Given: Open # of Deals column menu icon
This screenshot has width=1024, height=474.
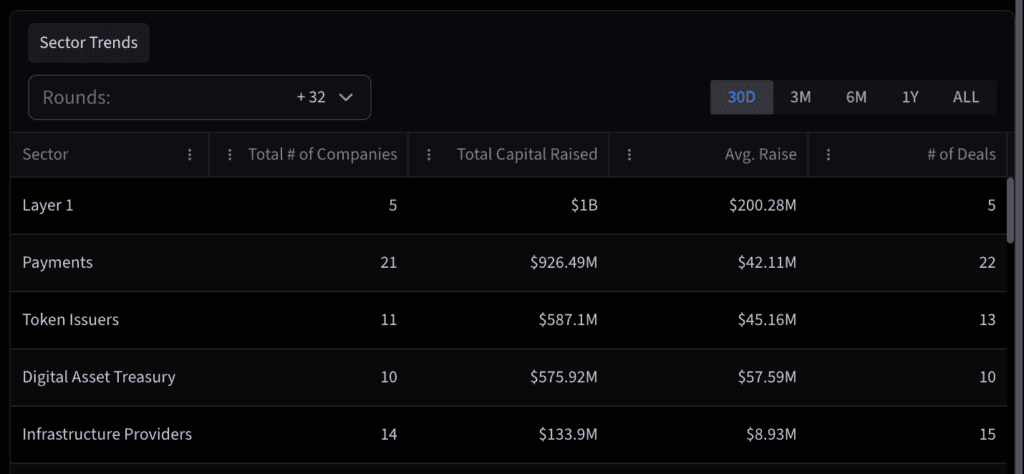Looking at the screenshot, I should [x=829, y=155].
